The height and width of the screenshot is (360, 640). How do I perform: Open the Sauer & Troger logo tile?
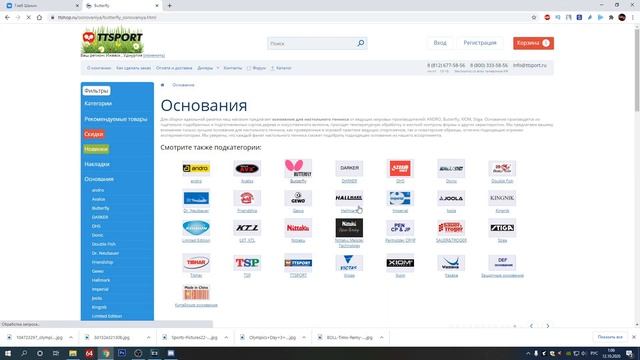pos(451,228)
